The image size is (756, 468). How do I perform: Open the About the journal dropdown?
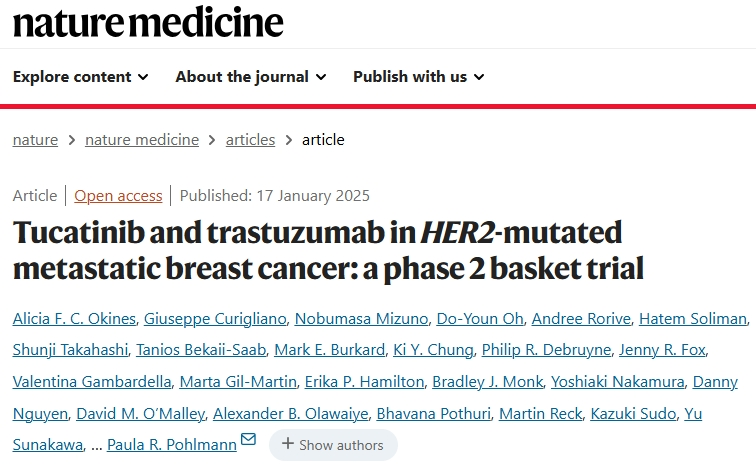(250, 77)
